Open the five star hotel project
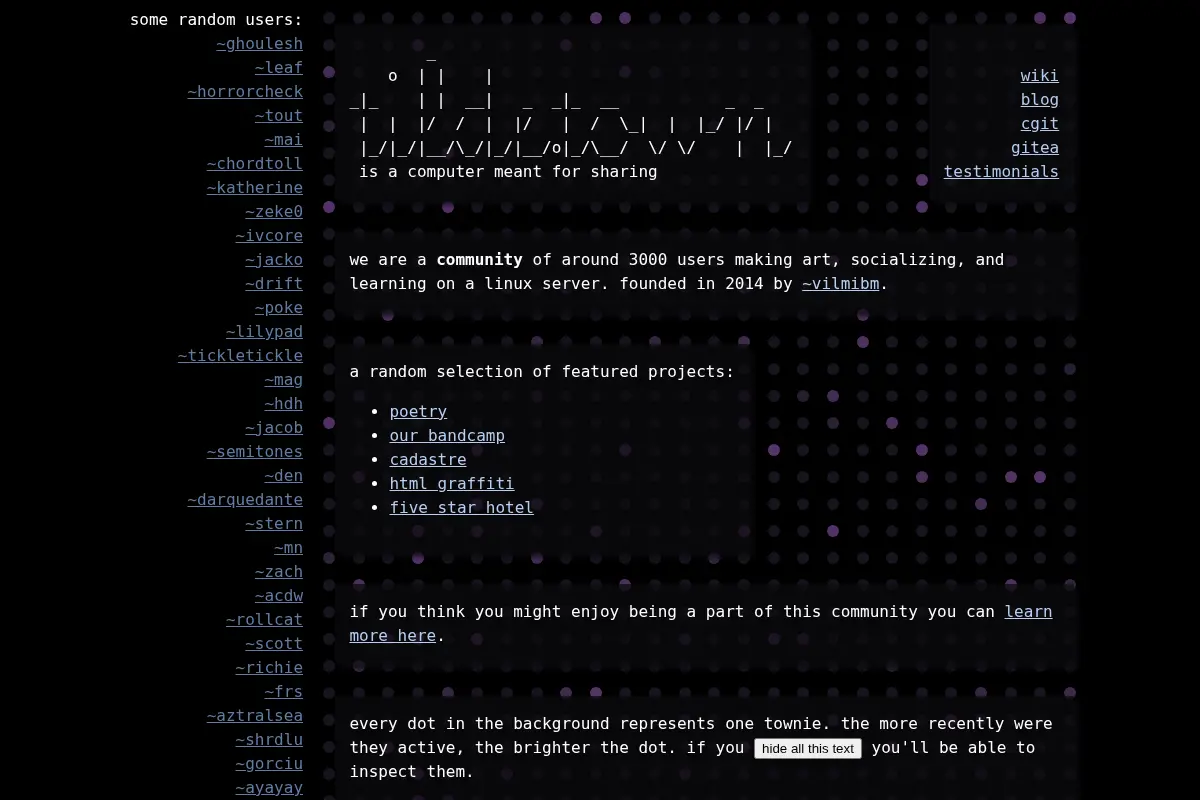1200x800 pixels. [x=461, y=508]
